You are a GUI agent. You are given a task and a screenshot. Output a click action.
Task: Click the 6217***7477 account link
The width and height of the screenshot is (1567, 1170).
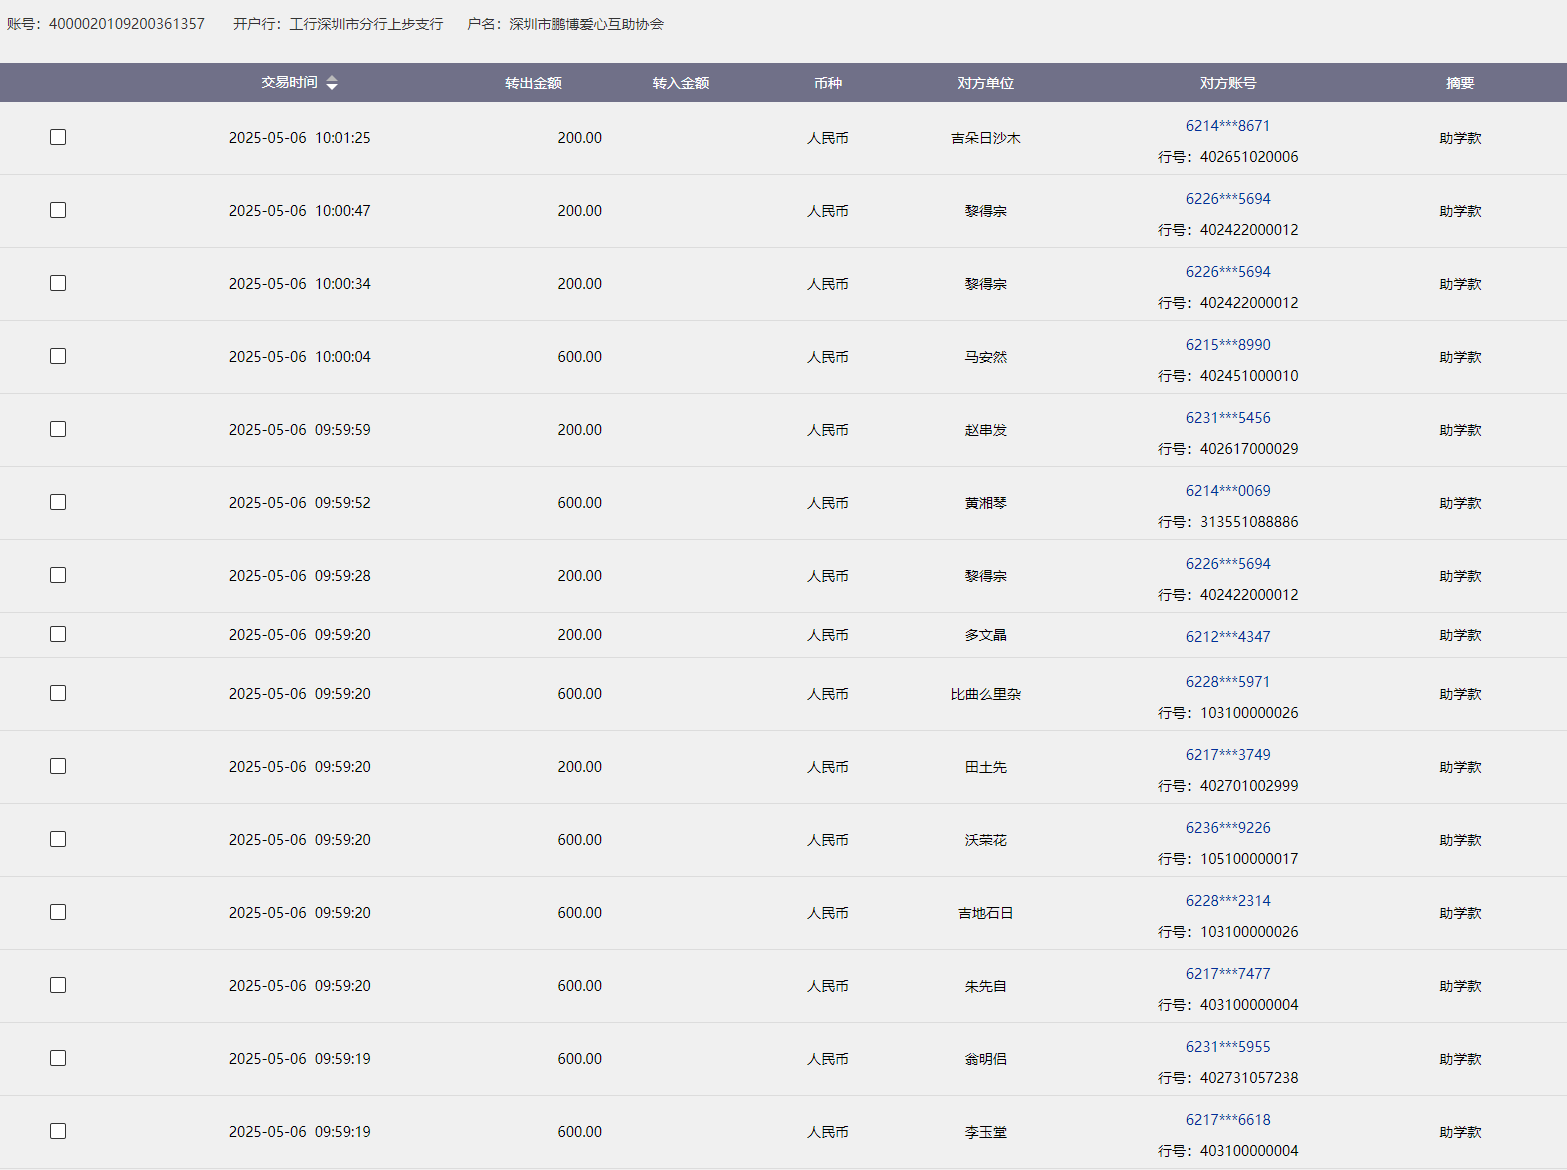[1227, 974]
